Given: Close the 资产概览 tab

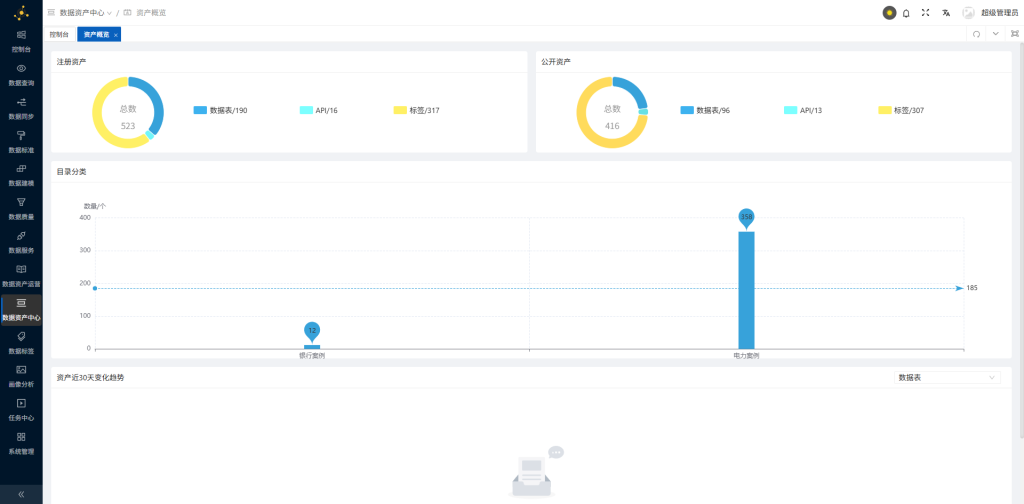Looking at the screenshot, I should click(116, 35).
